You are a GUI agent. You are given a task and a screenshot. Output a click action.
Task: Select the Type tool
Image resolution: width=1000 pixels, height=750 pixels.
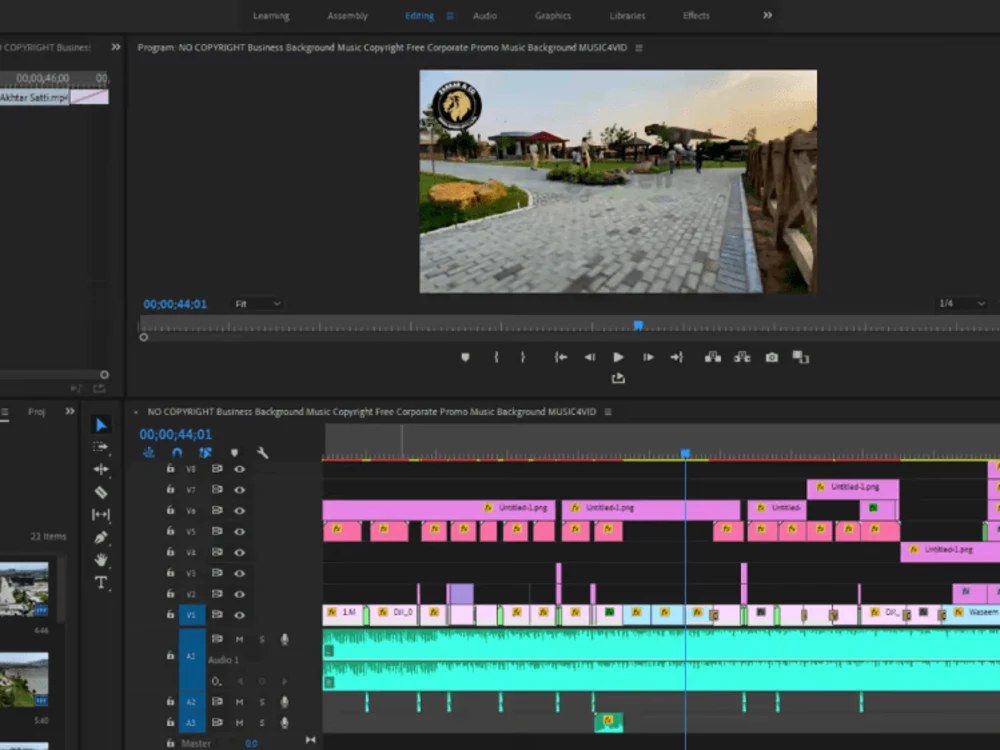pos(101,582)
